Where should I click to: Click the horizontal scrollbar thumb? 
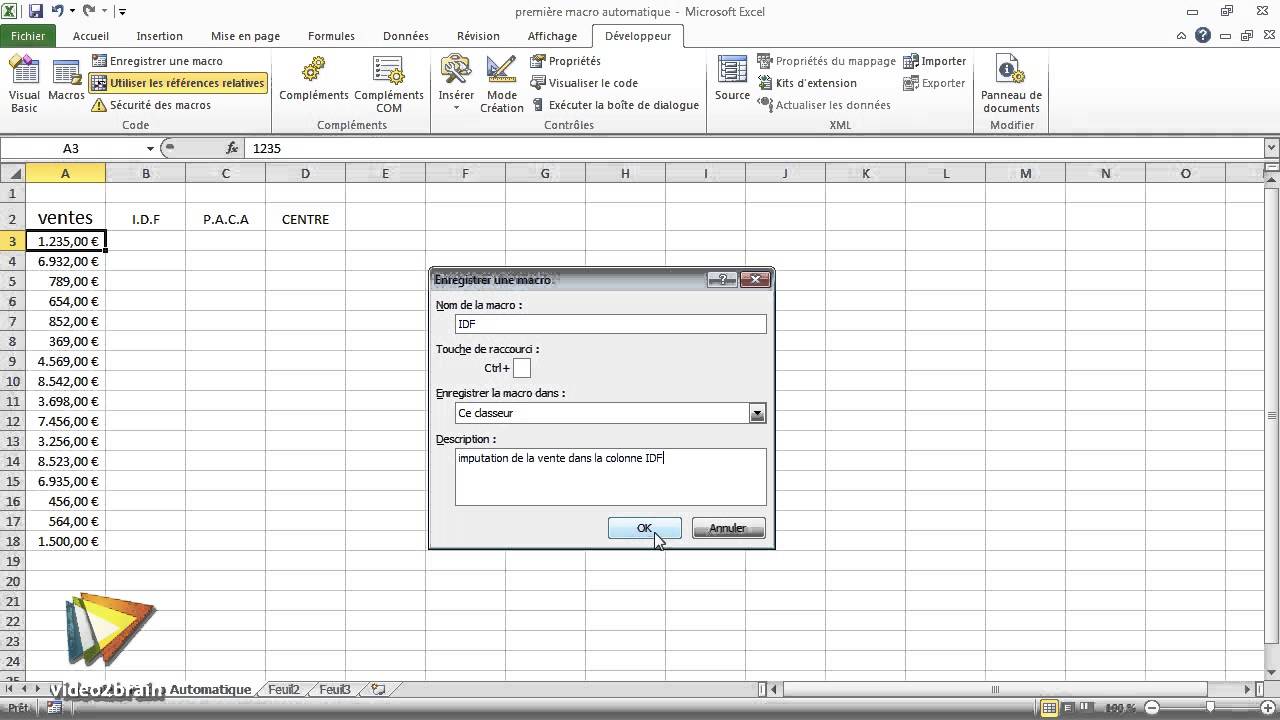point(995,689)
